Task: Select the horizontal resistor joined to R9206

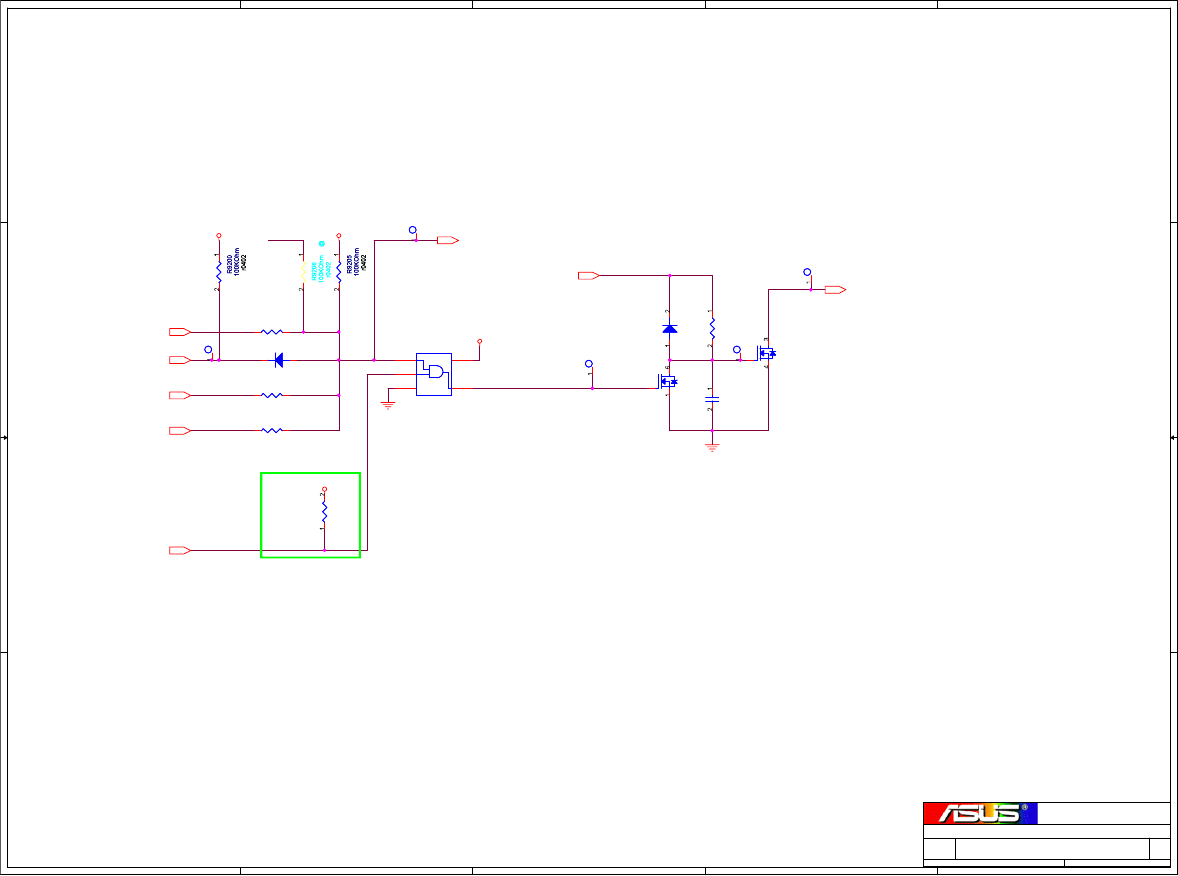Action: 272,331
